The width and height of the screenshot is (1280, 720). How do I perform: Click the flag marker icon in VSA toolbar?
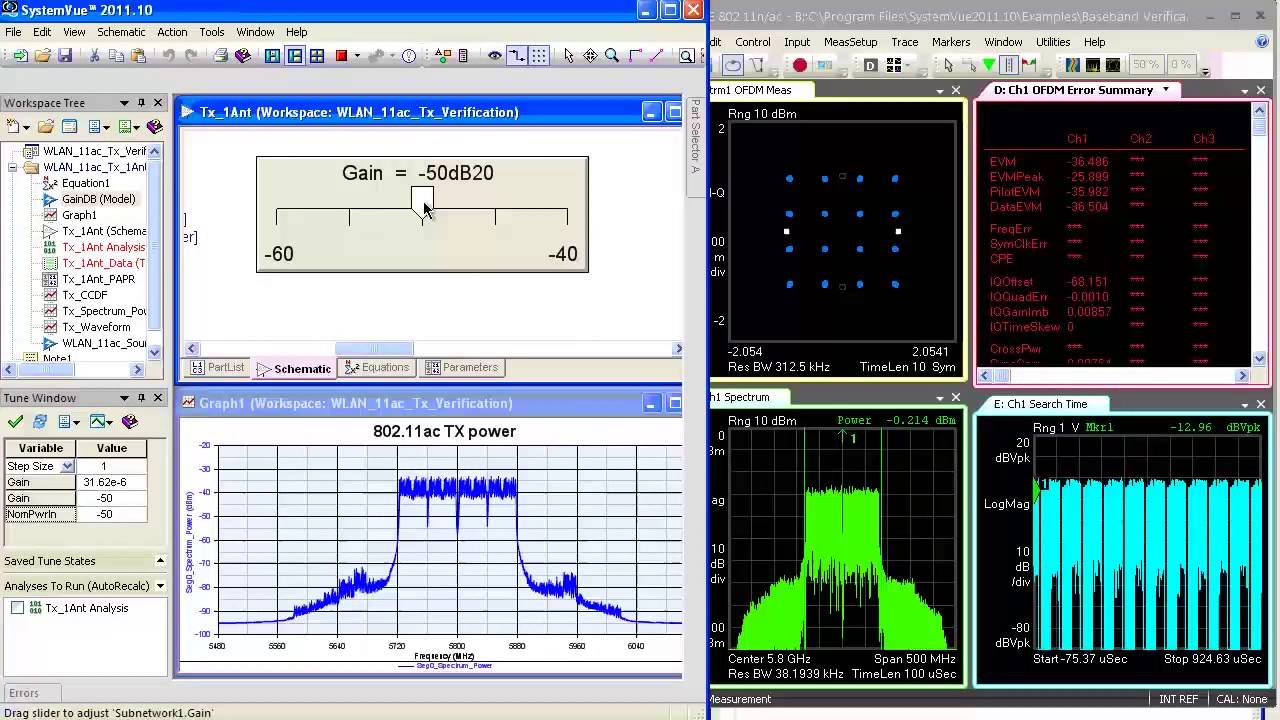pos(1029,66)
